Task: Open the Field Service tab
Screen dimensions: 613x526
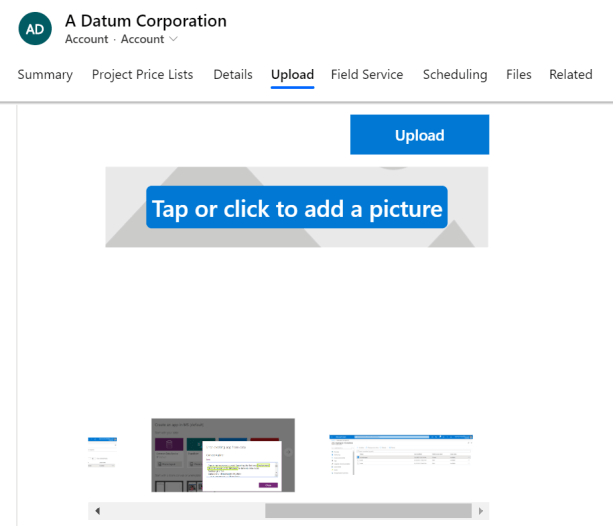Action: tap(367, 75)
